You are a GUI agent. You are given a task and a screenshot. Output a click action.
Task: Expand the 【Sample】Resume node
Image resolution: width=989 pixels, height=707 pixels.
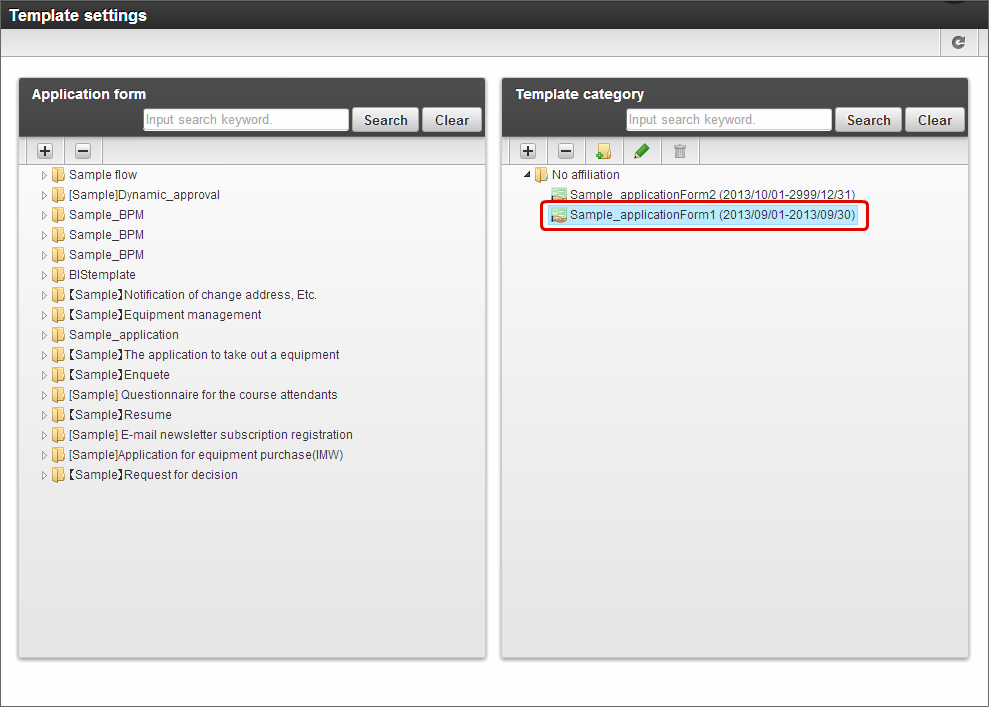44,416
